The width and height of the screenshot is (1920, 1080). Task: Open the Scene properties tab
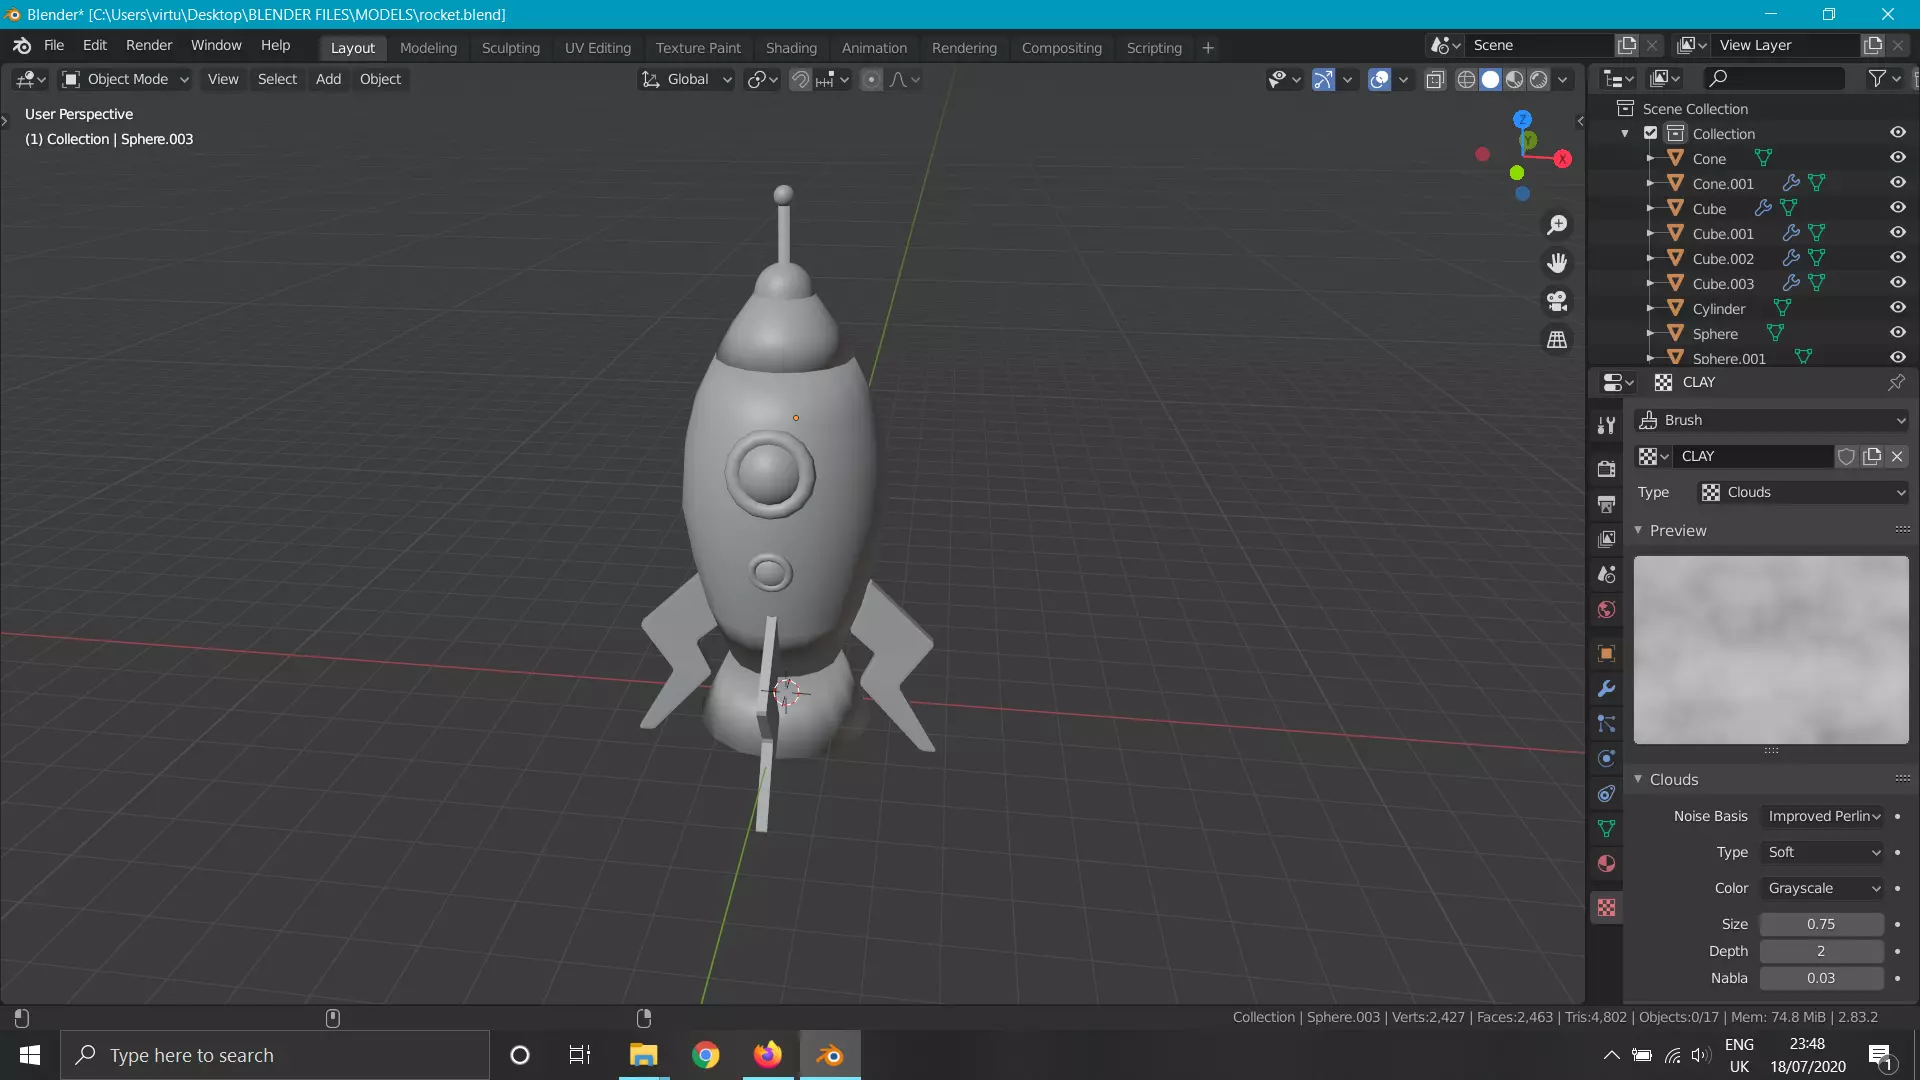[1606, 574]
